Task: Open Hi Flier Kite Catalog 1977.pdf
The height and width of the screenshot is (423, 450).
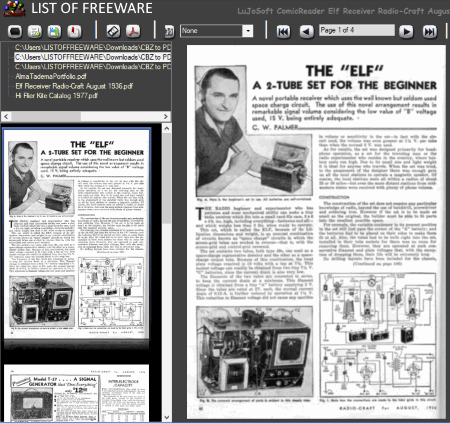Action: (56, 96)
